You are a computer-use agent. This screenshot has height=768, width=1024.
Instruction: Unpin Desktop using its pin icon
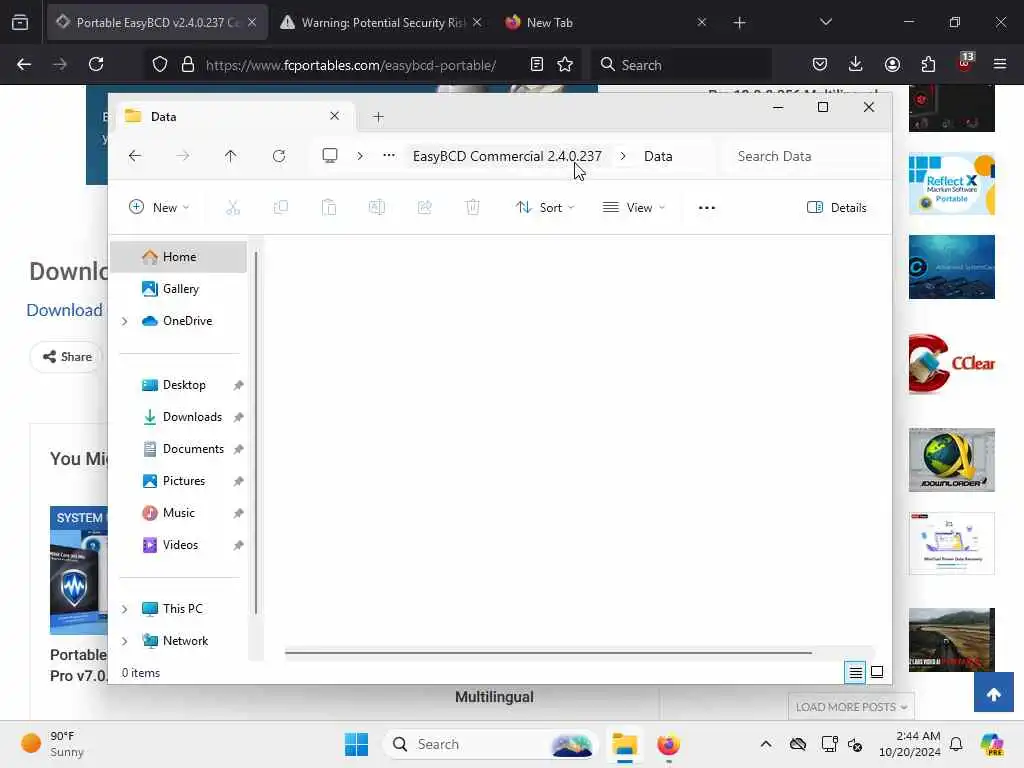[238, 385]
